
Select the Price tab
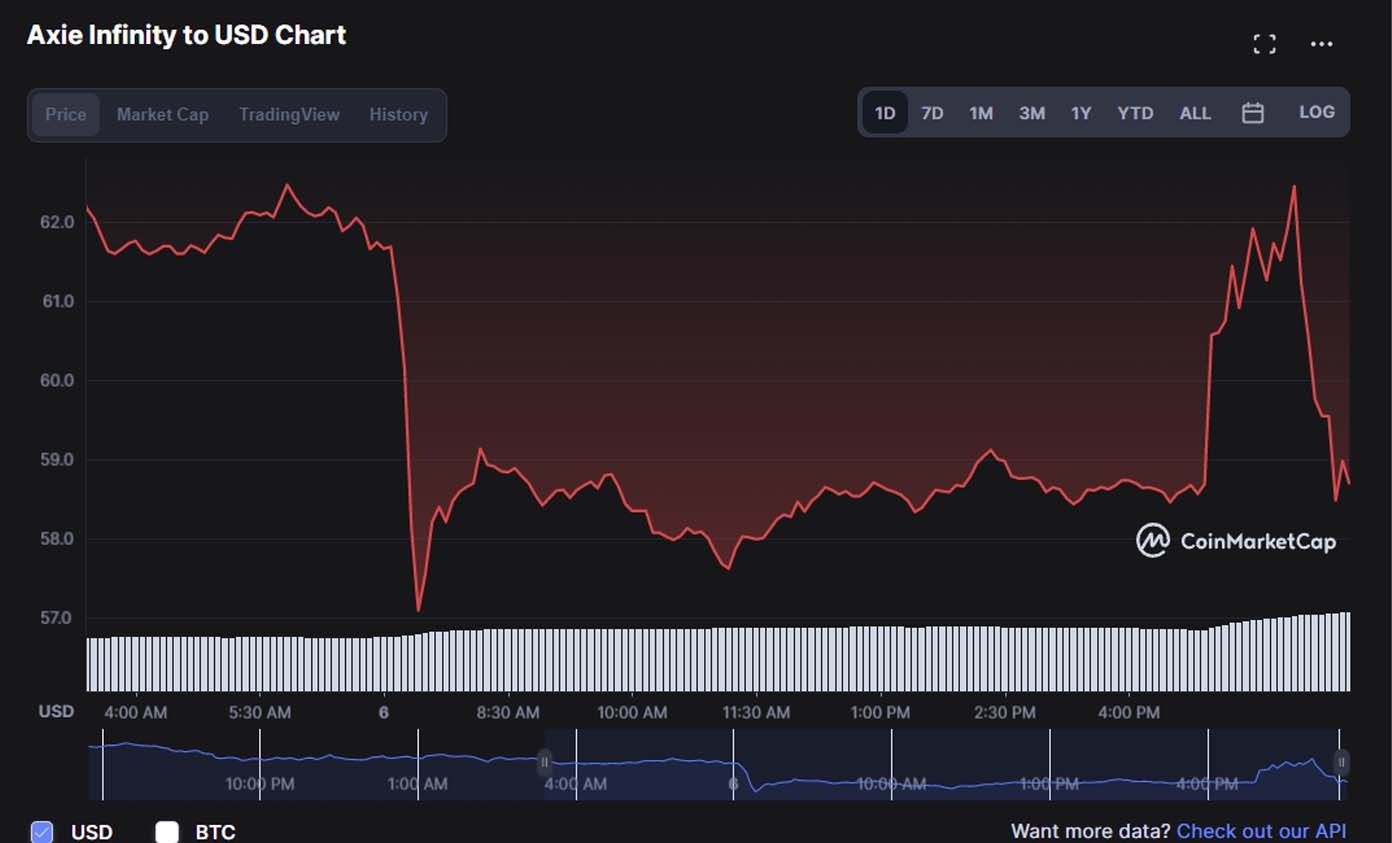click(x=66, y=115)
